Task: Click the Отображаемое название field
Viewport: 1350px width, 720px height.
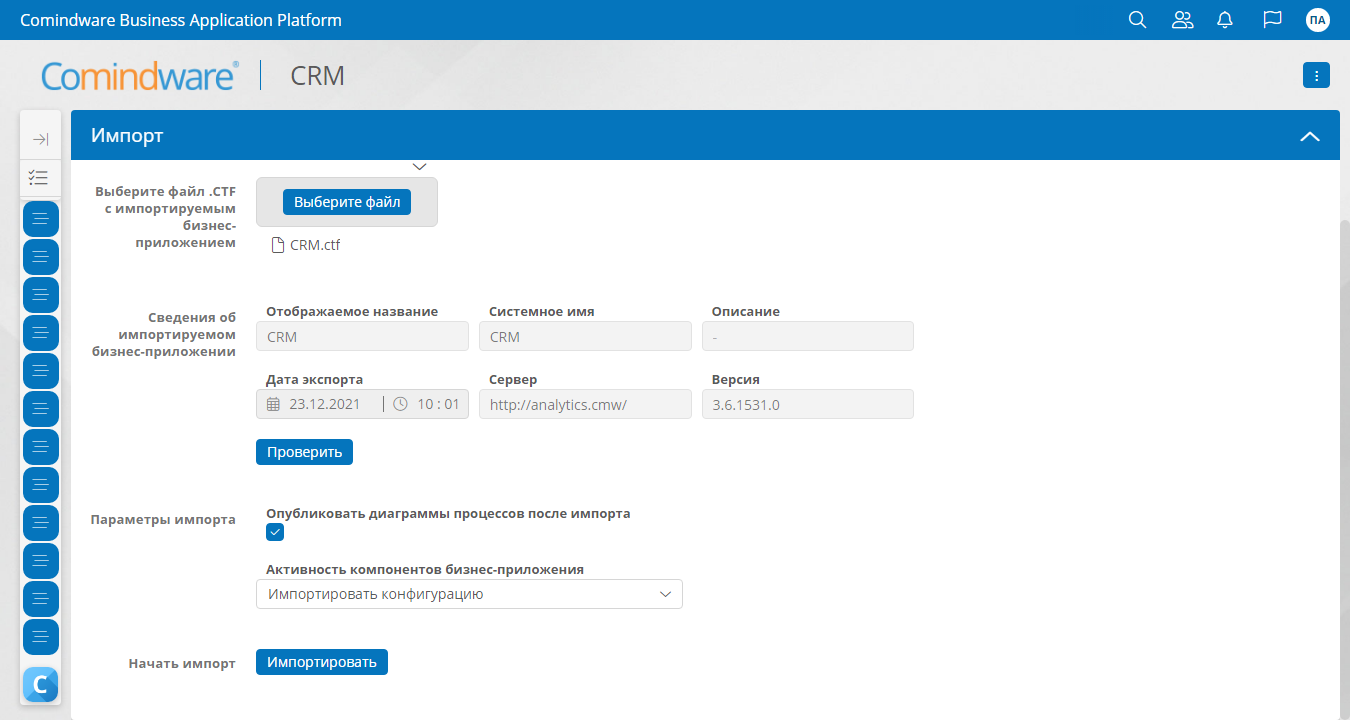Action: (362, 336)
